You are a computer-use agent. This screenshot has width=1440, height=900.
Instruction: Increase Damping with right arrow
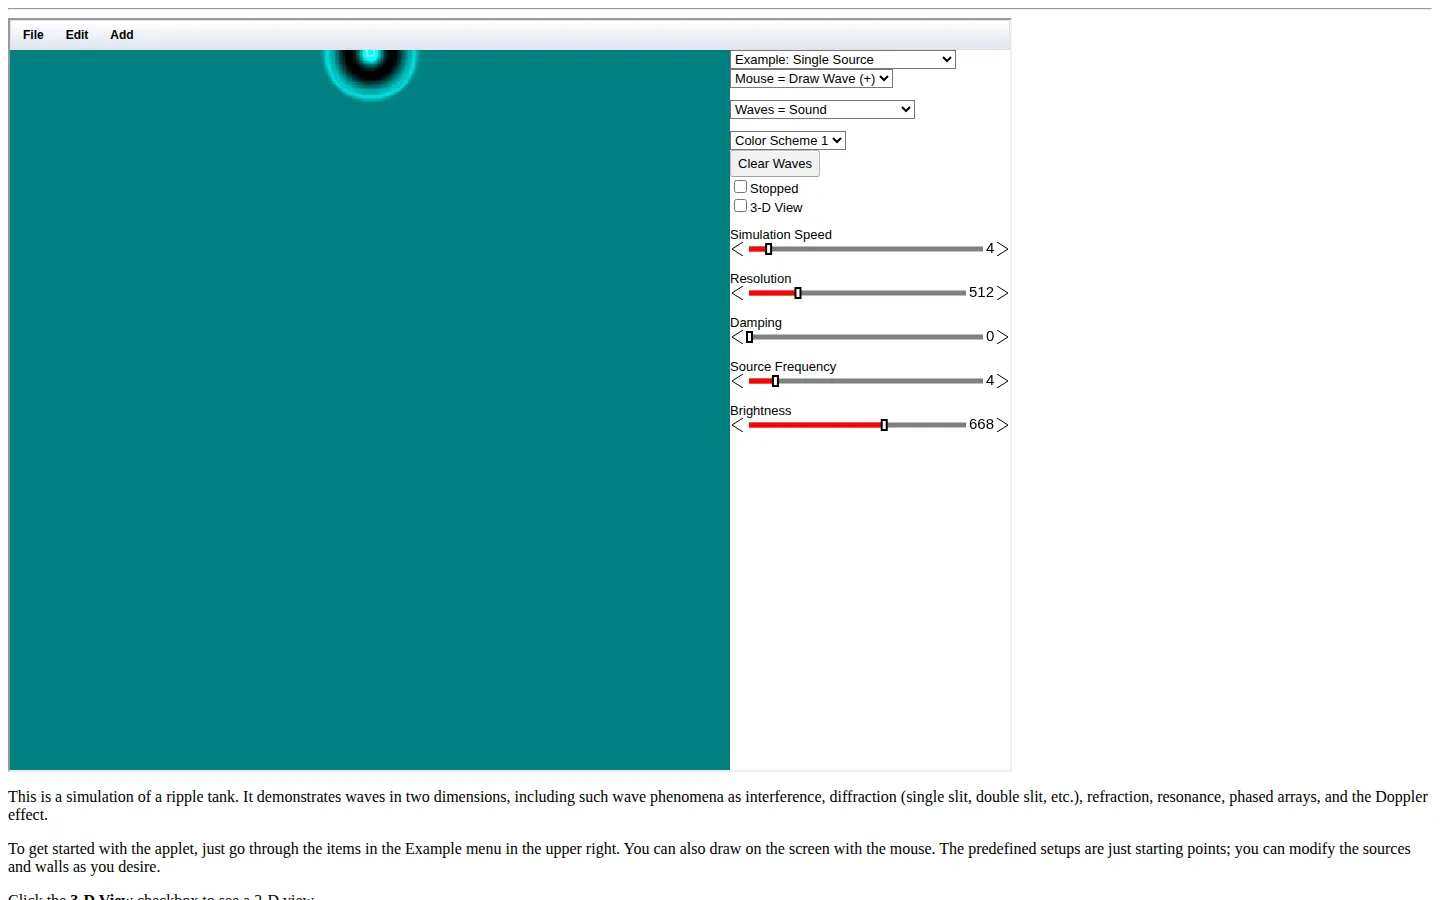[1002, 337]
